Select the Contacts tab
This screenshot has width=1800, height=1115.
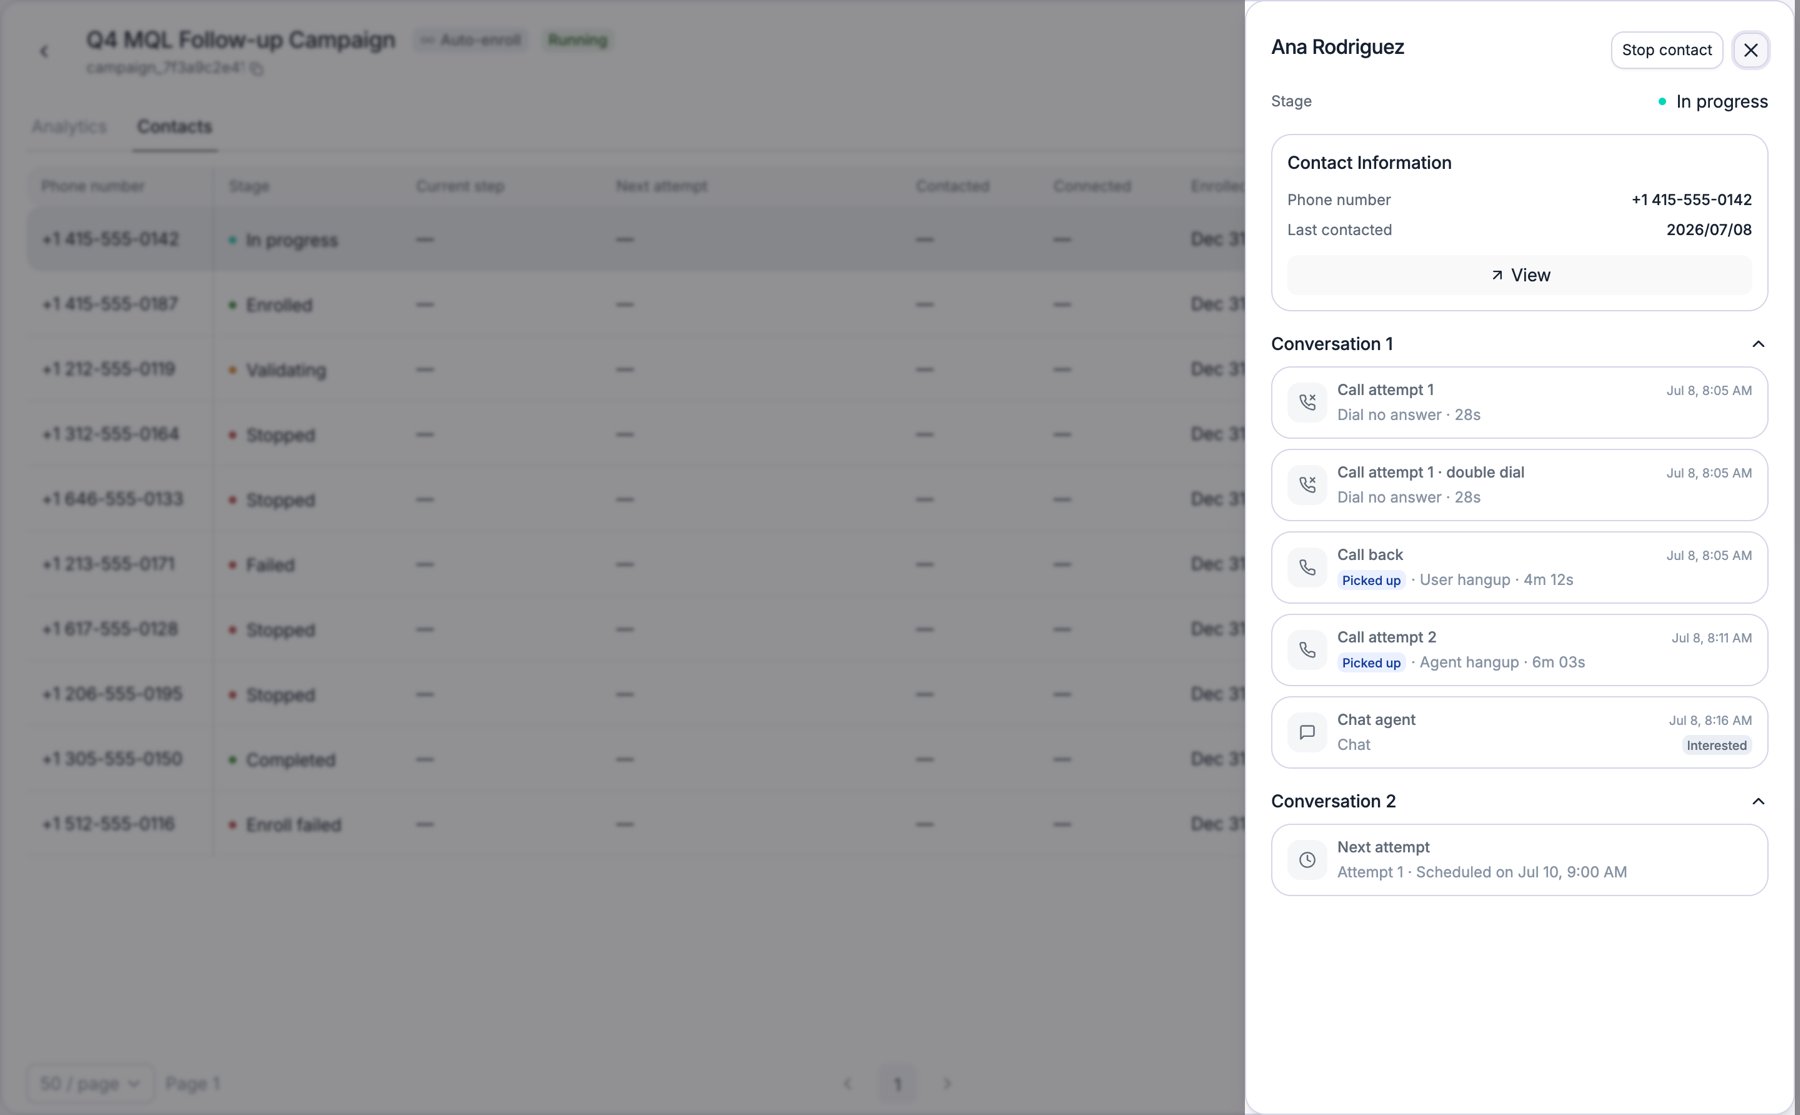[174, 127]
